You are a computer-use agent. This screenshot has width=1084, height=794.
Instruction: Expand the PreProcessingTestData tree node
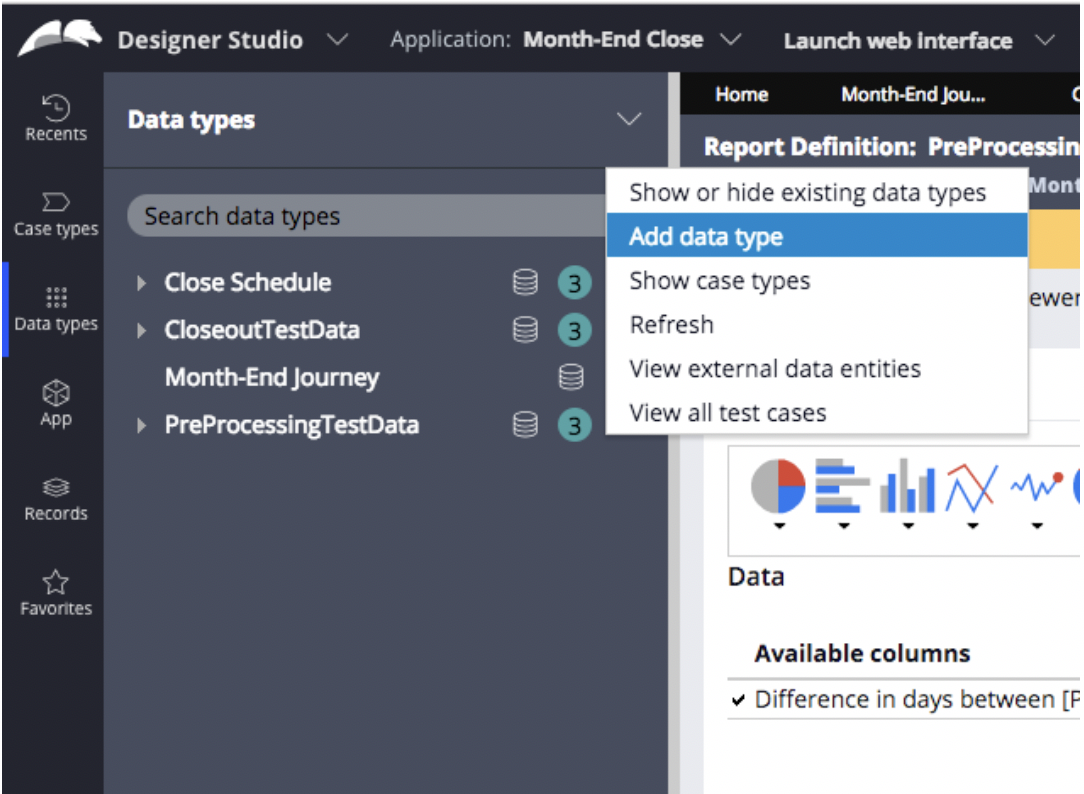click(x=141, y=425)
